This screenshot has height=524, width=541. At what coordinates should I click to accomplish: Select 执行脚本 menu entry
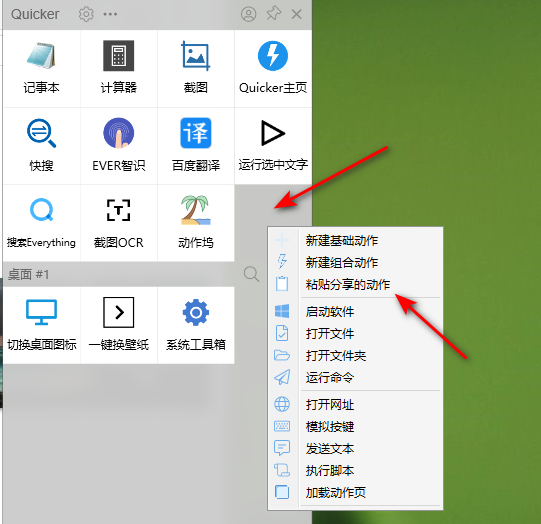355,471
